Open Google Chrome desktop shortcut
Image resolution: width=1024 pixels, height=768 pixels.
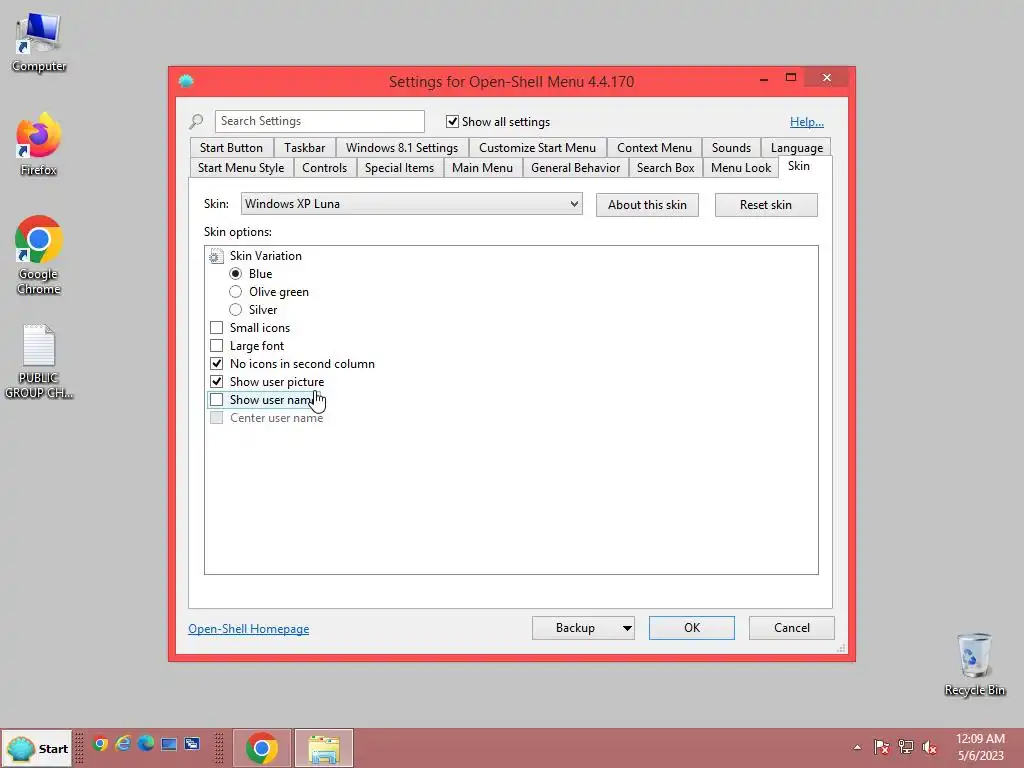tap(39, 255)
